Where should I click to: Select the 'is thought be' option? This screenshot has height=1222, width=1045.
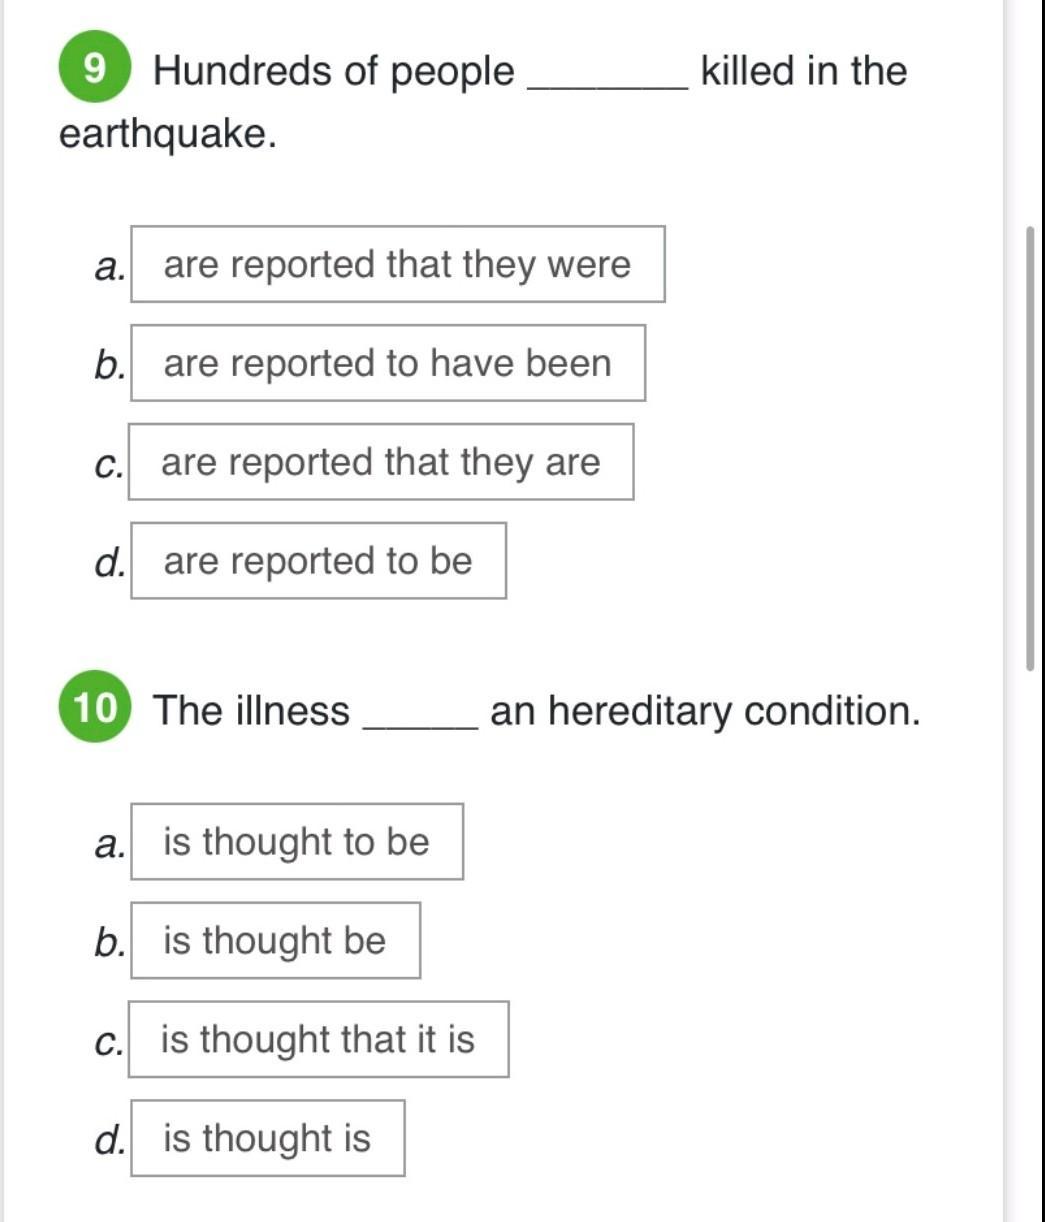(274, 941)
